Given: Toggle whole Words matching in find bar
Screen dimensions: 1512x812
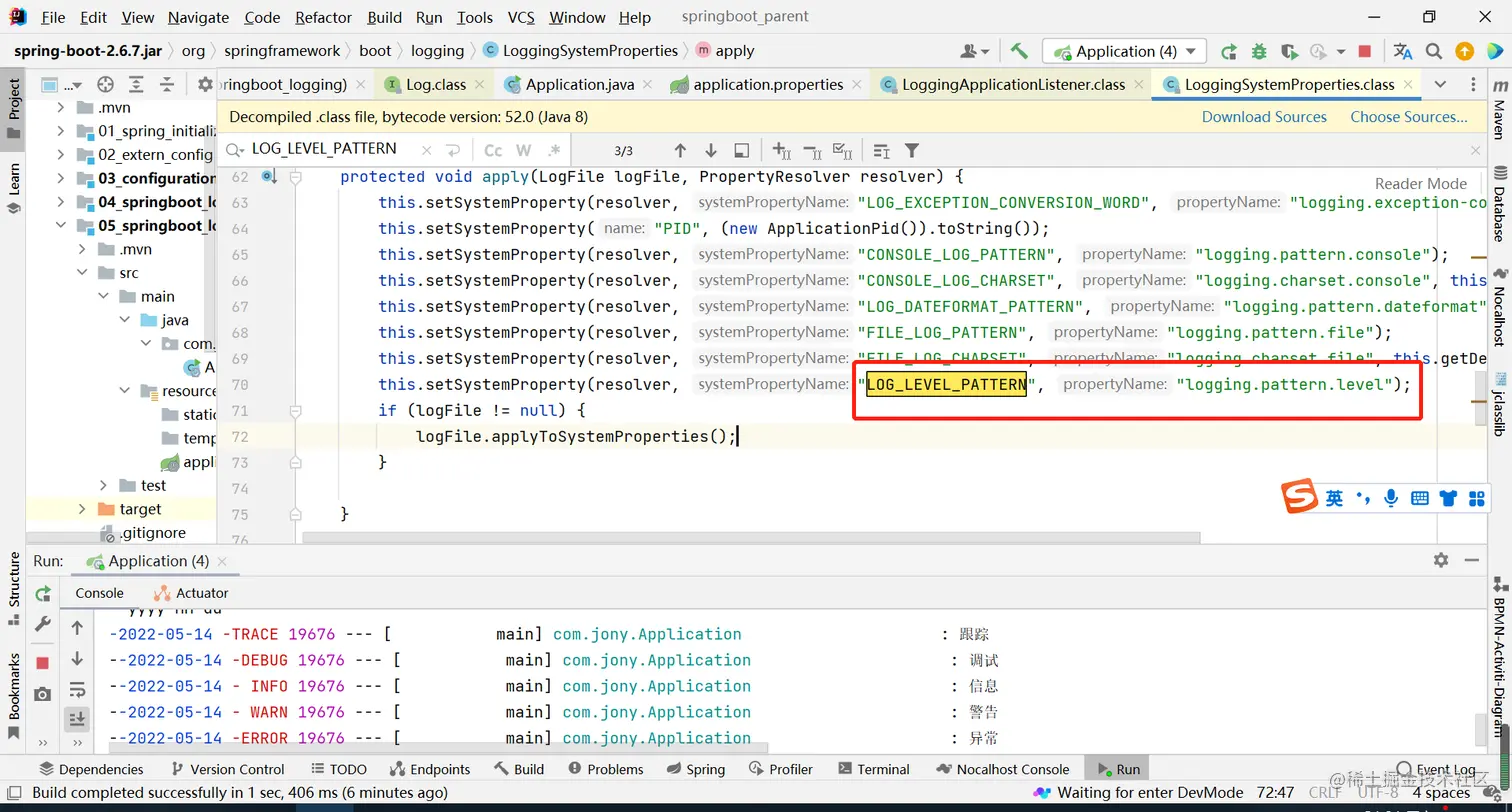Looking at the screenshot, I should [x=523, y=151].
